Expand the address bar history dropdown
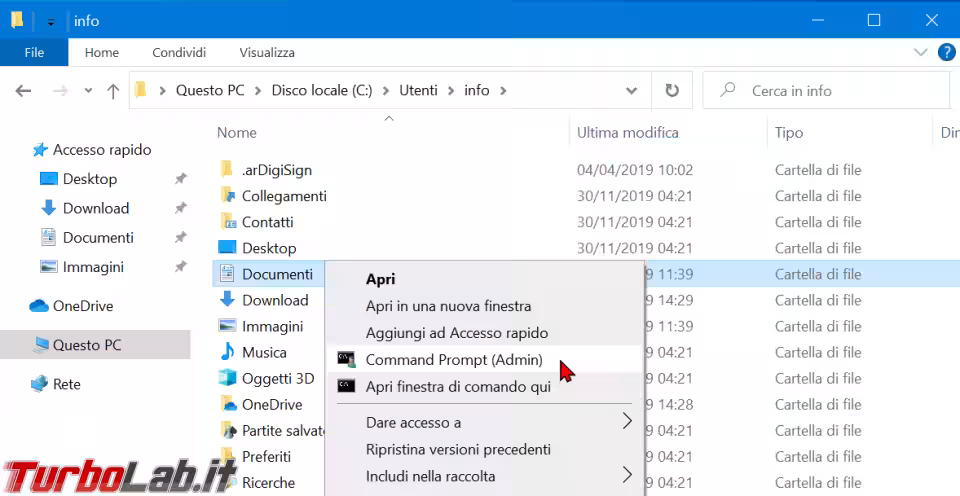 pyautogui.click(x=631, y=91)
